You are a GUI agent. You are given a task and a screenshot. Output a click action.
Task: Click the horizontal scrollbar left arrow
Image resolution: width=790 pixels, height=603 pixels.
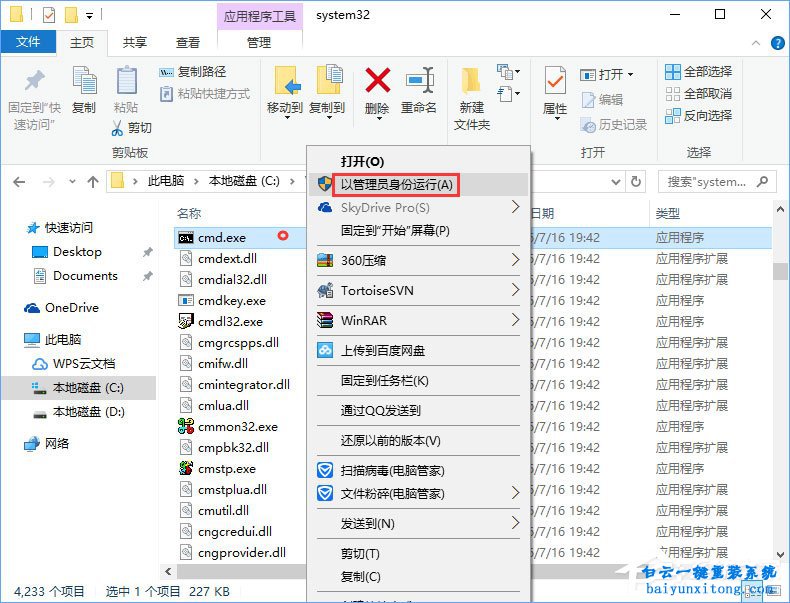[x=168, y=571]
